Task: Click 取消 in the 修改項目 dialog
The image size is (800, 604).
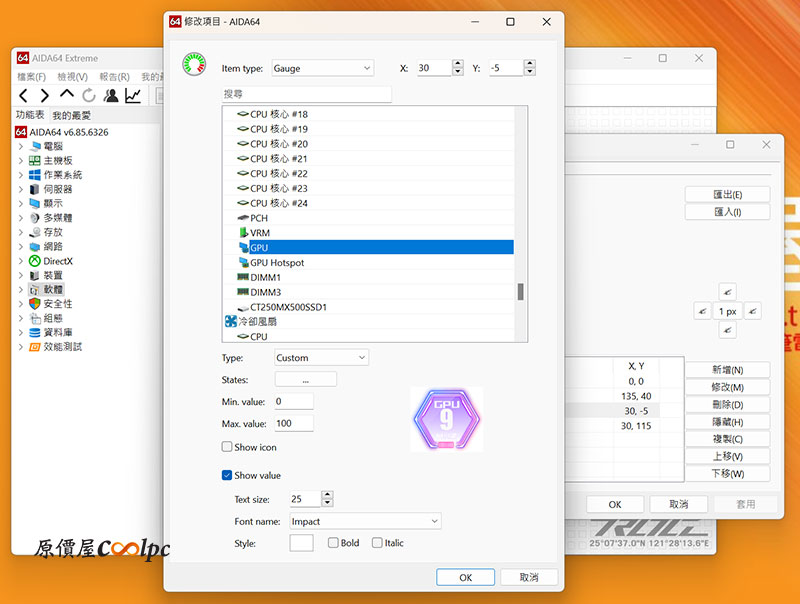Action: (x=529, y=577)
